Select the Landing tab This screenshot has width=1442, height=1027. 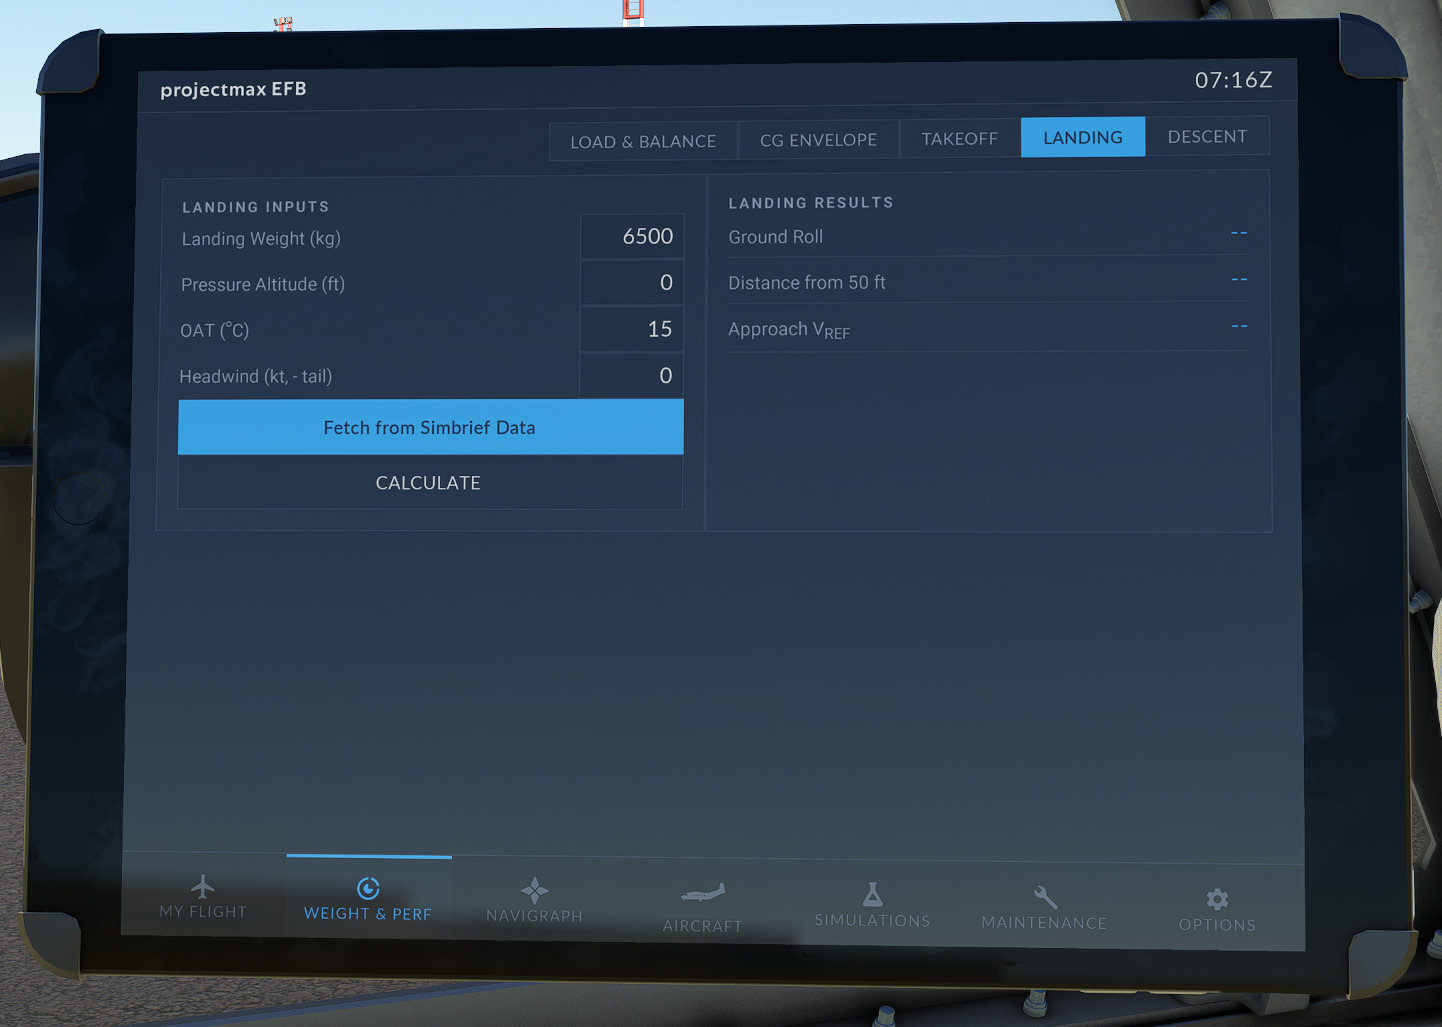[x=1083, y=137]
